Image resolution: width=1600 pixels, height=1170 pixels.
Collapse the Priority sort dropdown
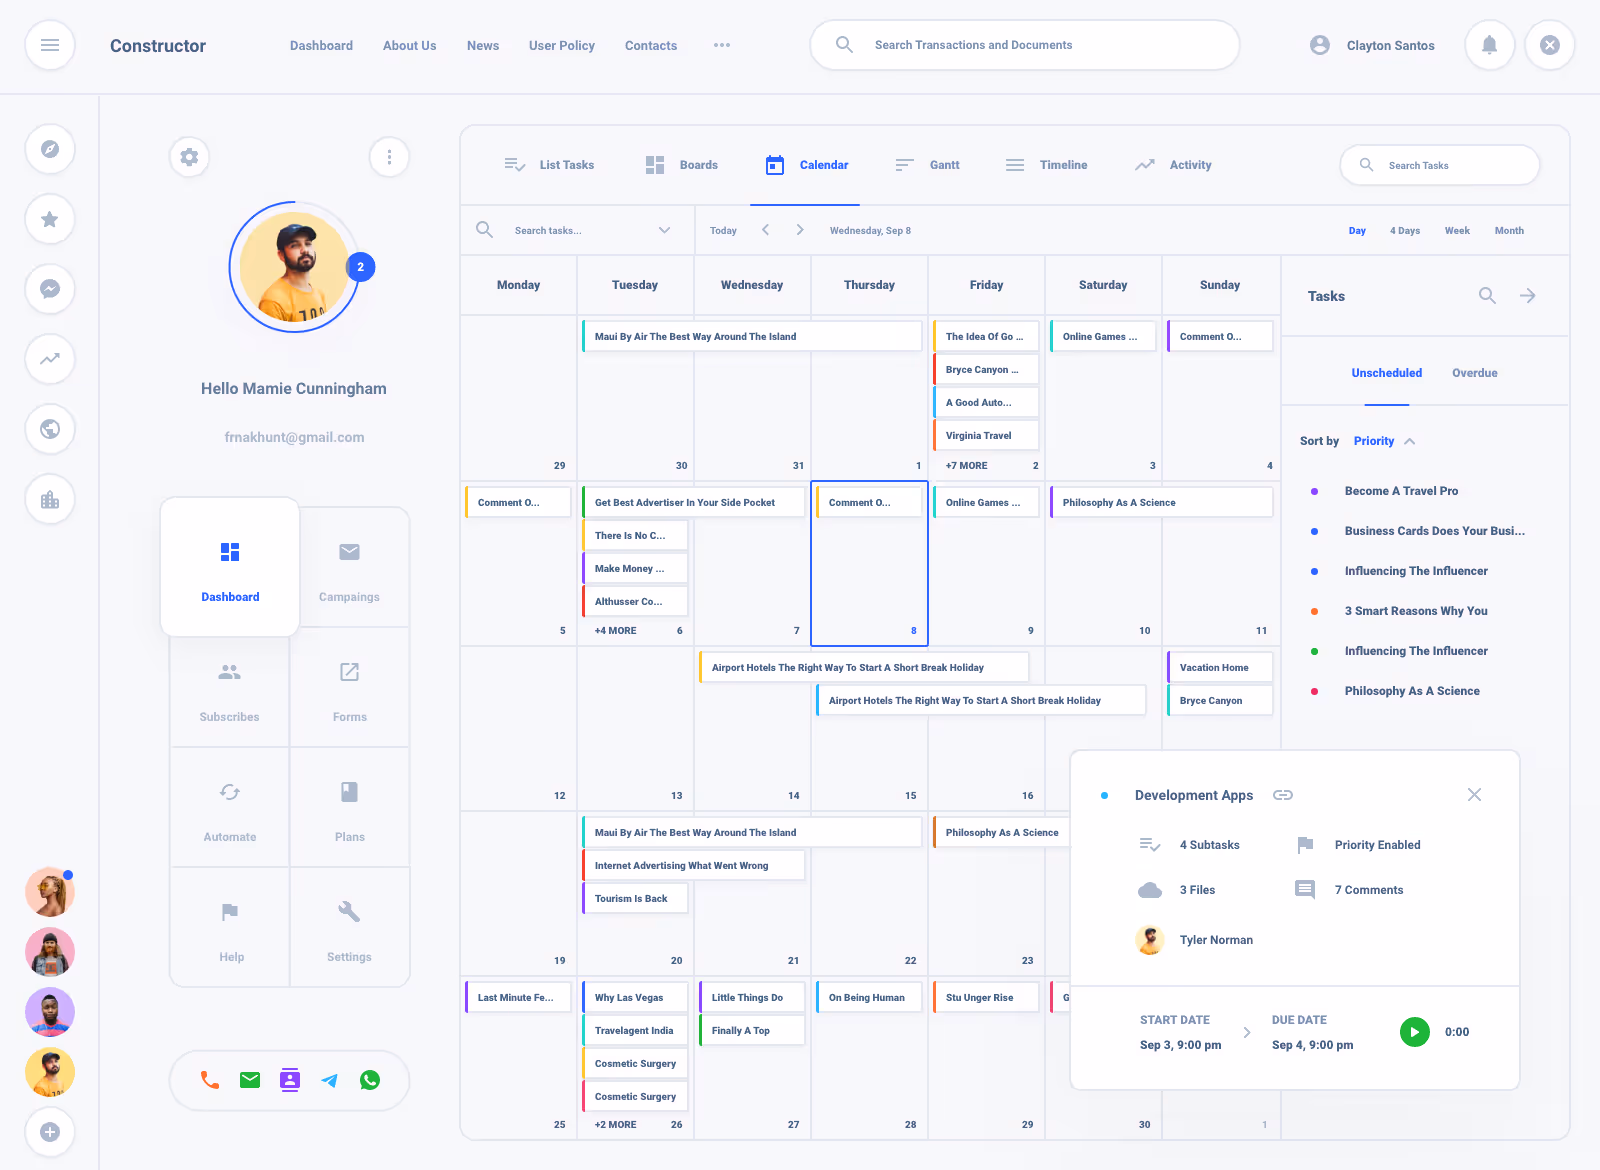[1410, 440]
